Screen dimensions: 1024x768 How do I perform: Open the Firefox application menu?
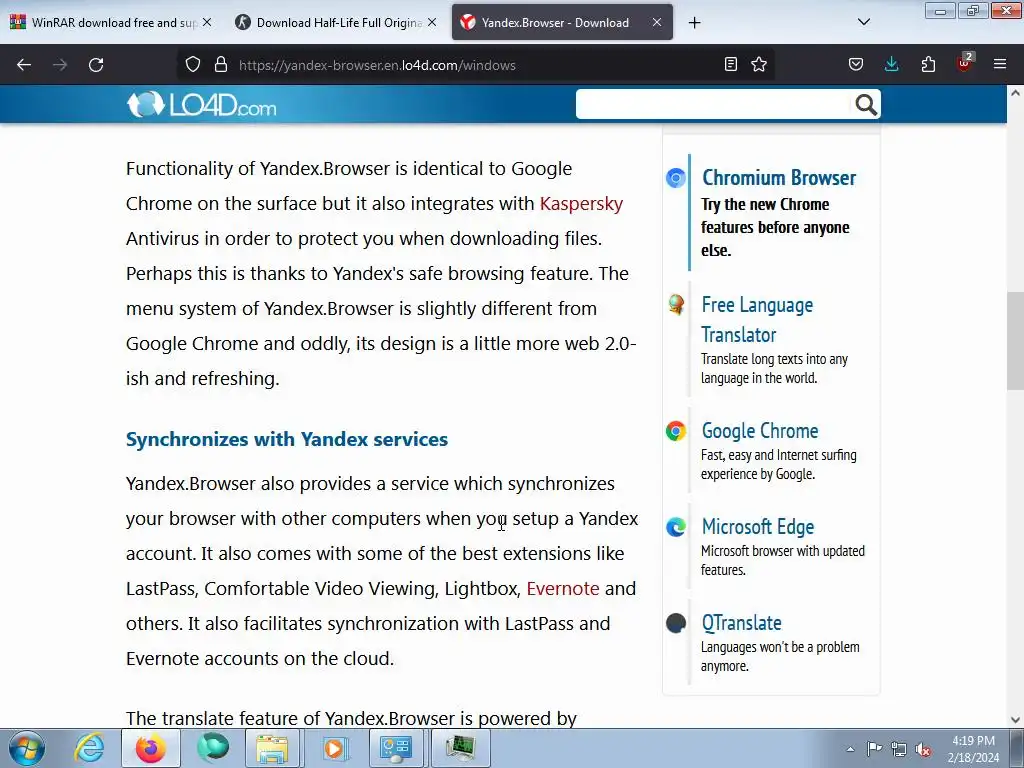point(1000,64)
